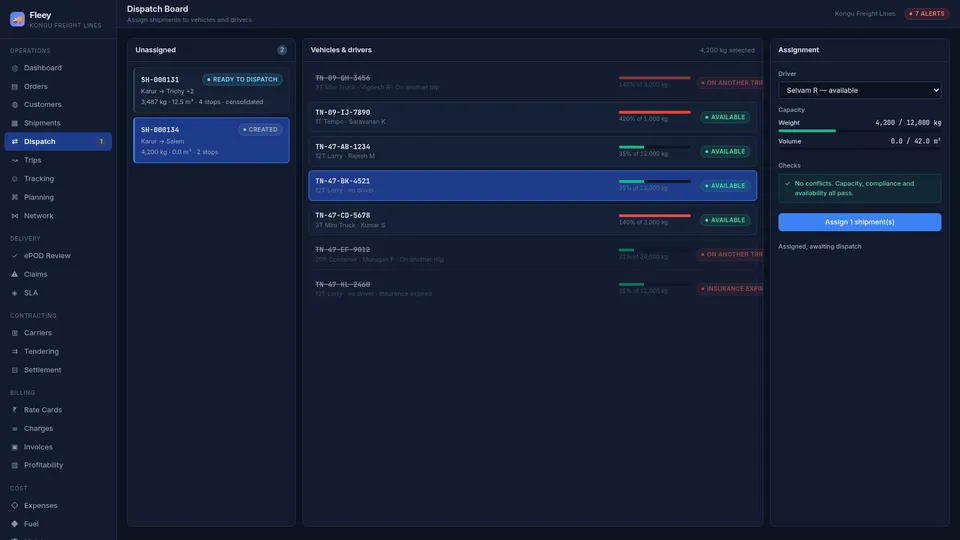Screen dimensions: 960x540
Task: Click the Shipments sidebar icon
Action: click(x=15, y=123)
